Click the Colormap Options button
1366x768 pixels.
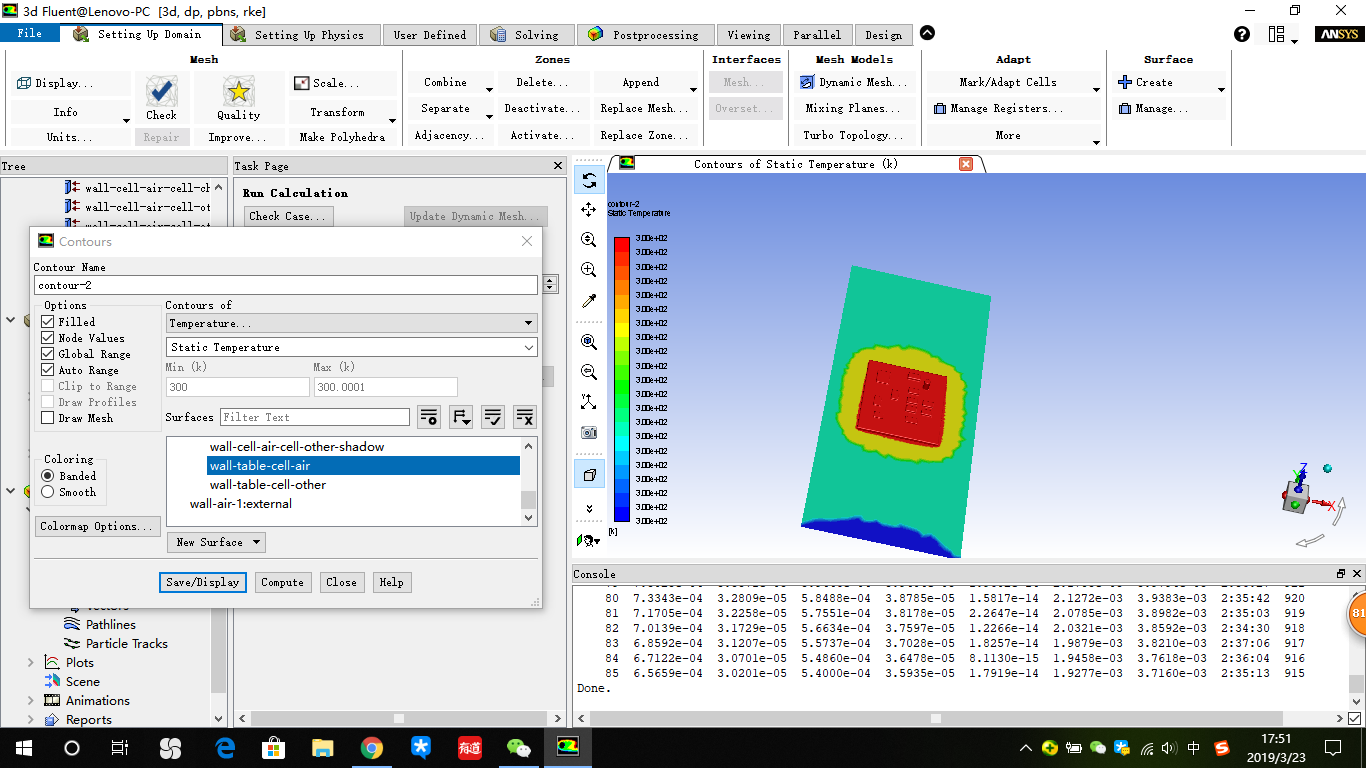click(97, 526)
